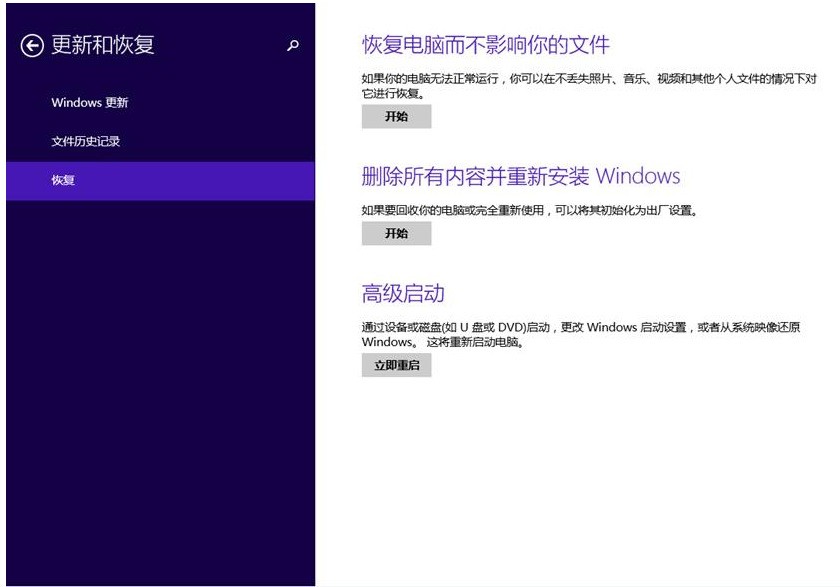Click the description starting 如果要回收你的电脑

coord(530,210)
